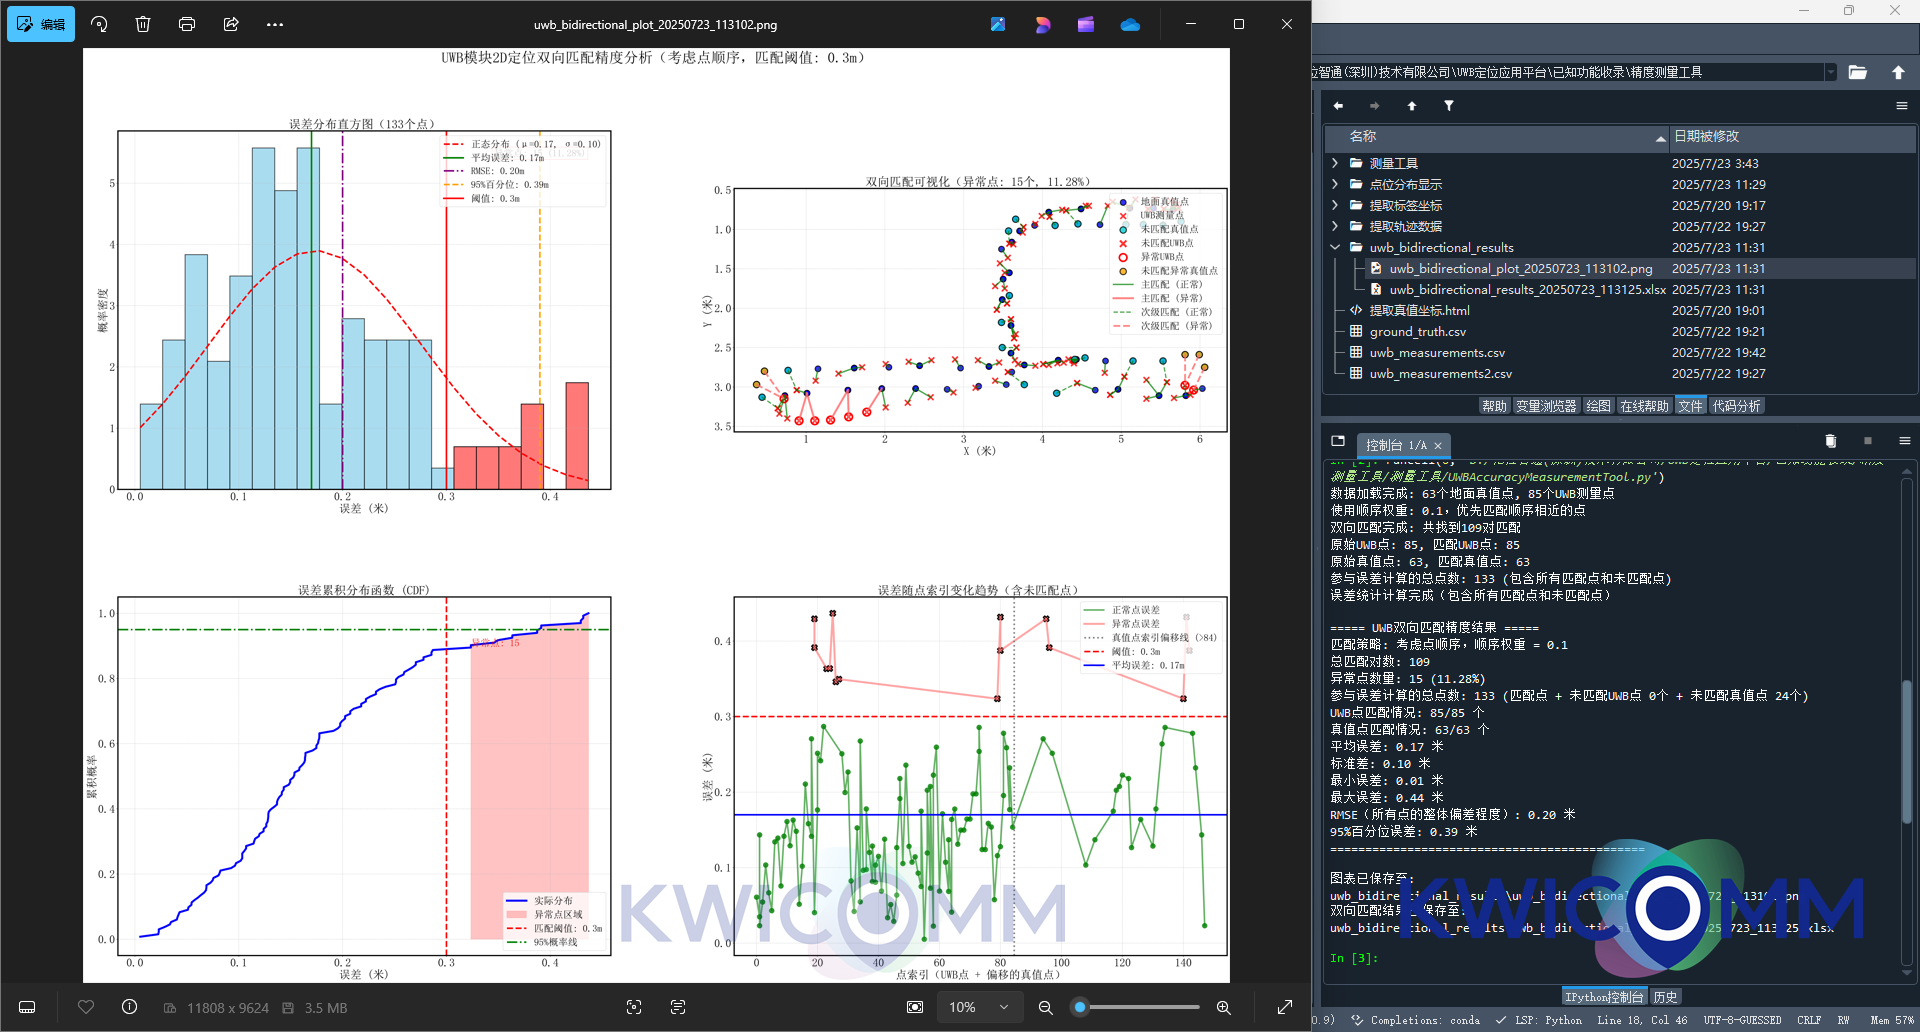The height and width of the screenshot is (1032, 1920).
Task: Zoom in on the image
Action: point(1224,1007)
